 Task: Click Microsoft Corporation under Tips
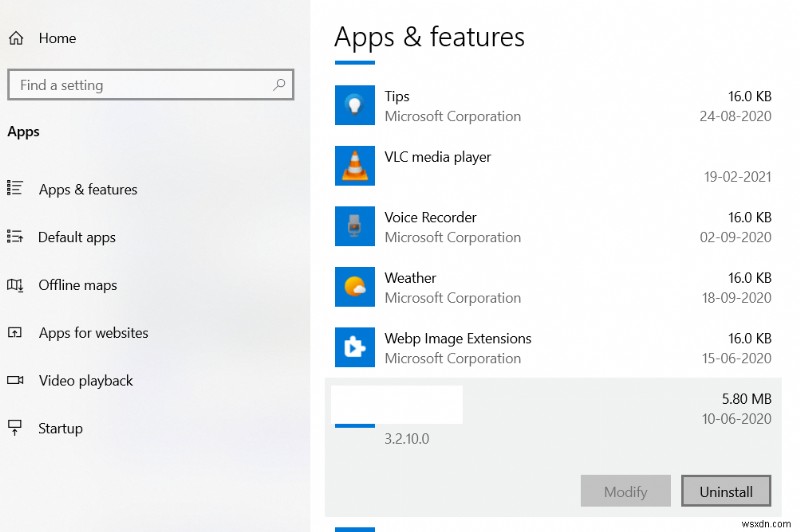[453, 116]
